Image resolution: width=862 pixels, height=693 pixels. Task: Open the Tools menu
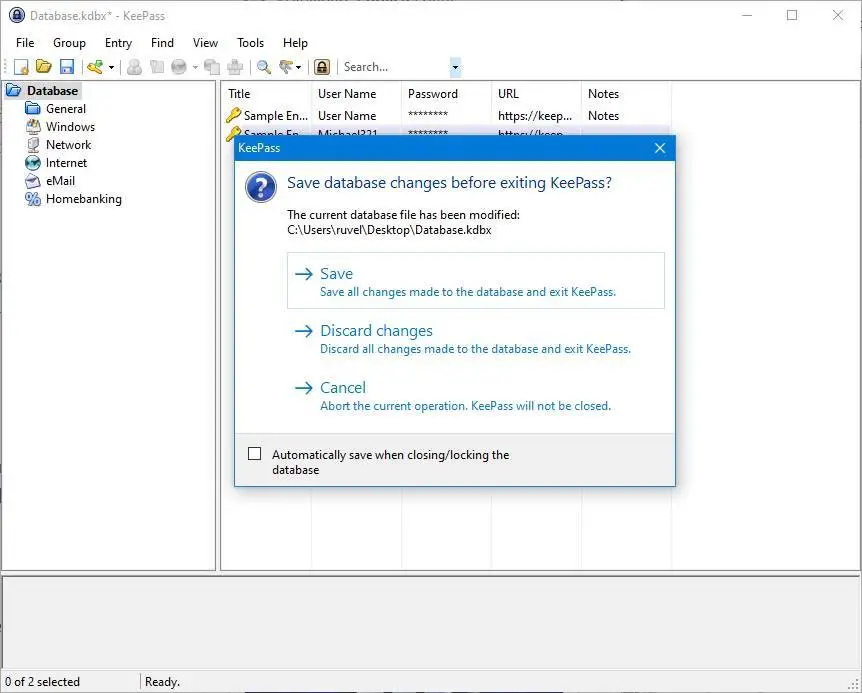[x=250, y=43]
